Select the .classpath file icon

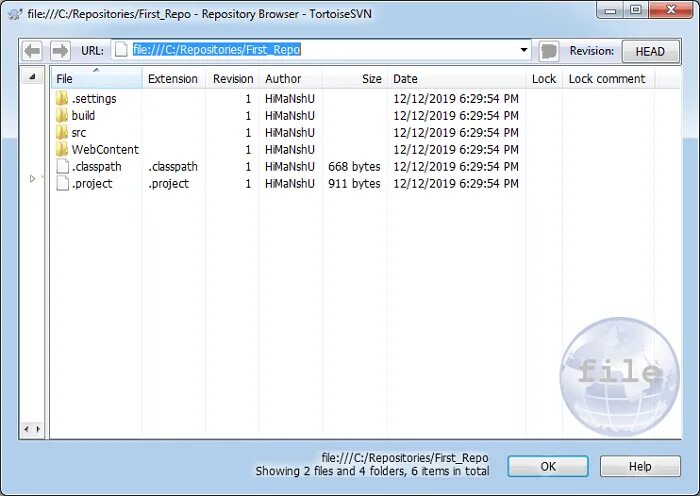(x=62, y=166)
